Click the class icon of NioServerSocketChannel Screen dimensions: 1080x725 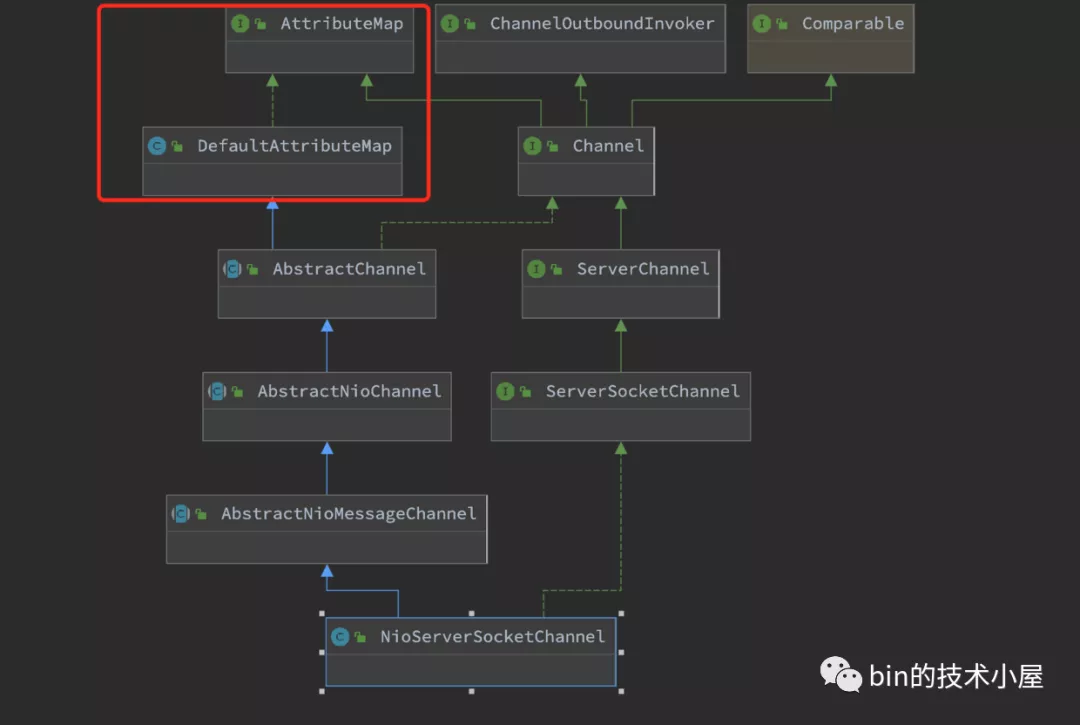340,637
